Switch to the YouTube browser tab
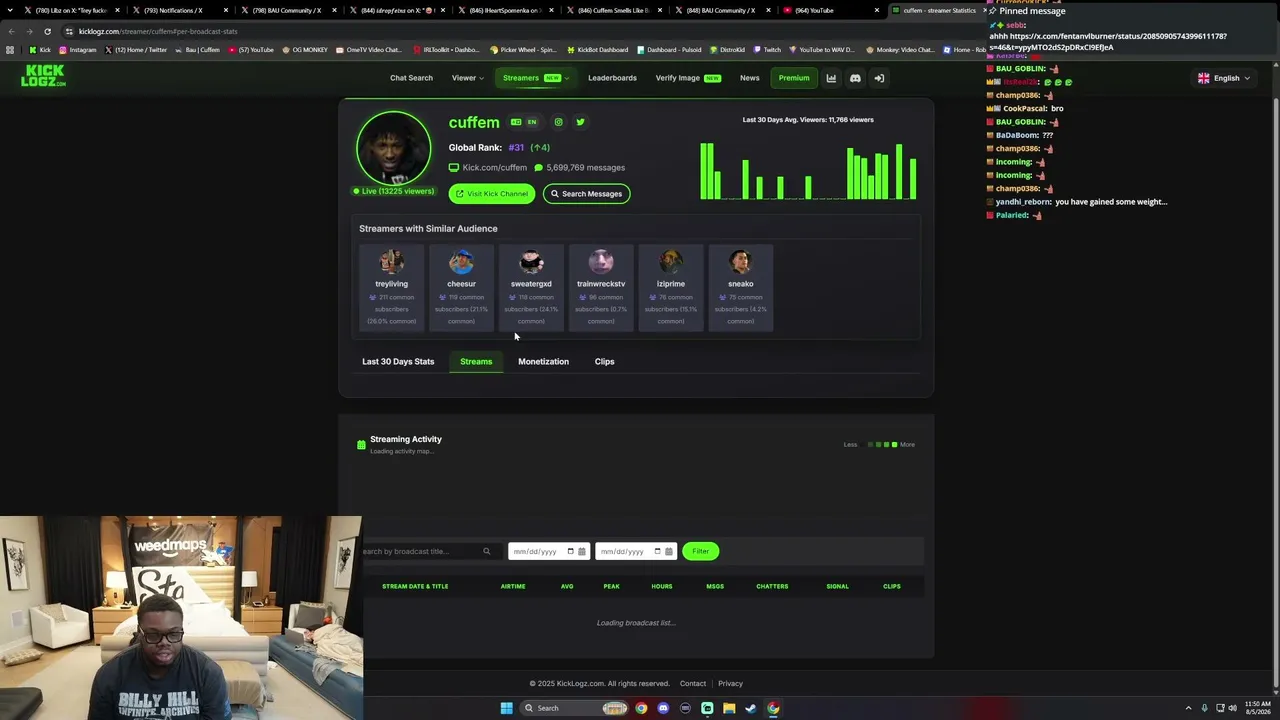This screenshot has width=1280, height=720. click(830, 10)
